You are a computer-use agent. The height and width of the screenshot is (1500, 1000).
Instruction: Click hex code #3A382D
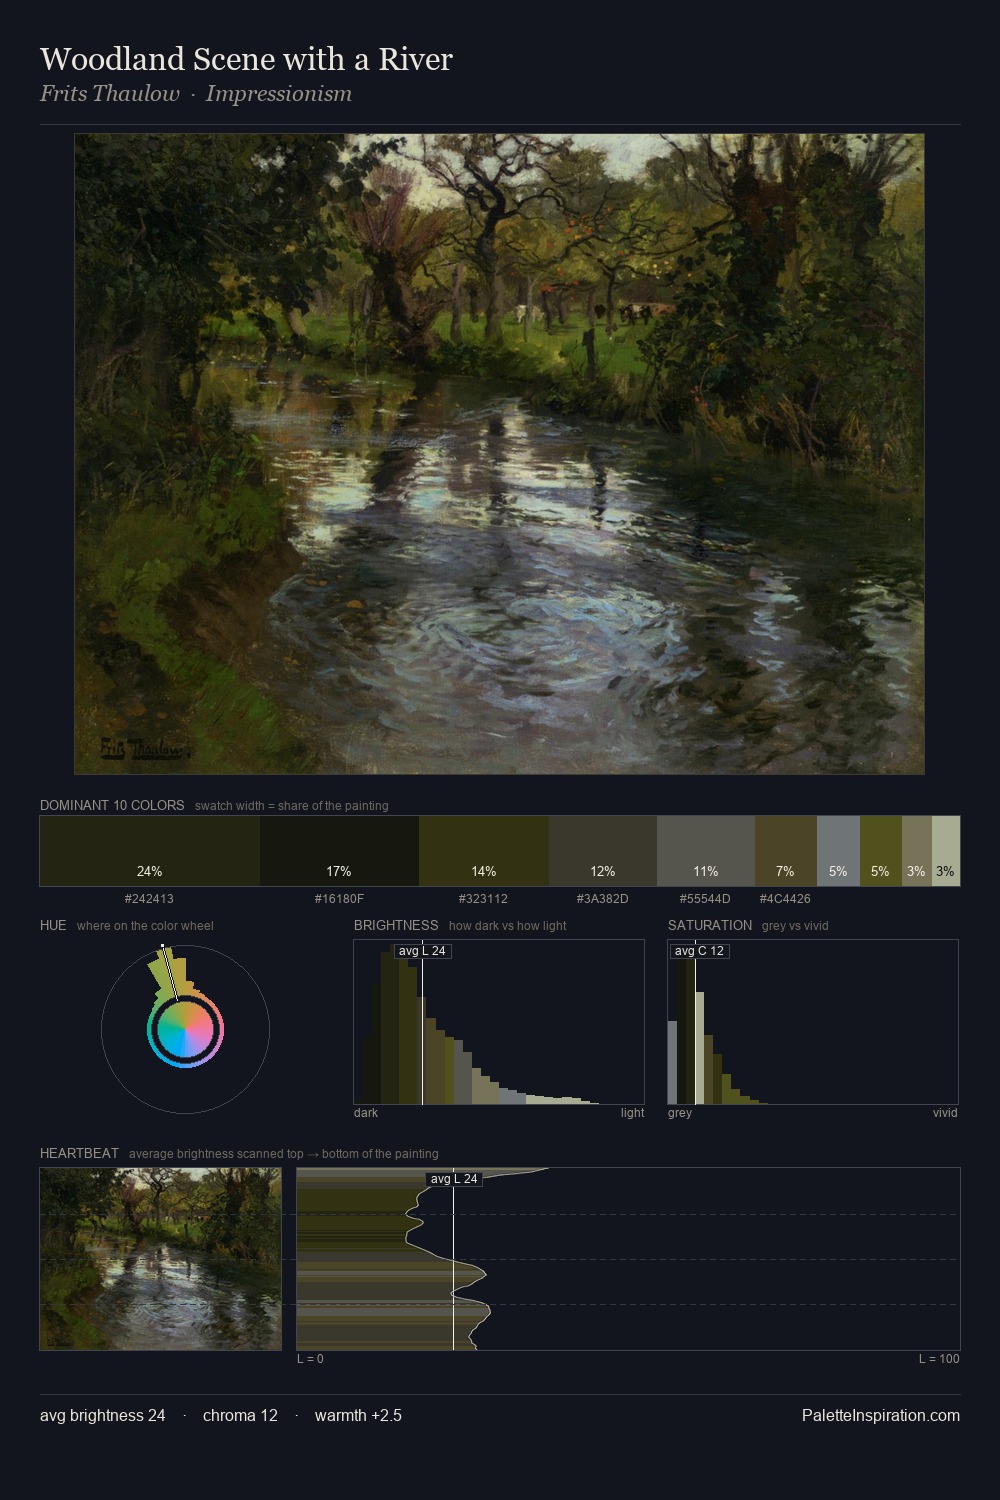point(603,899)
